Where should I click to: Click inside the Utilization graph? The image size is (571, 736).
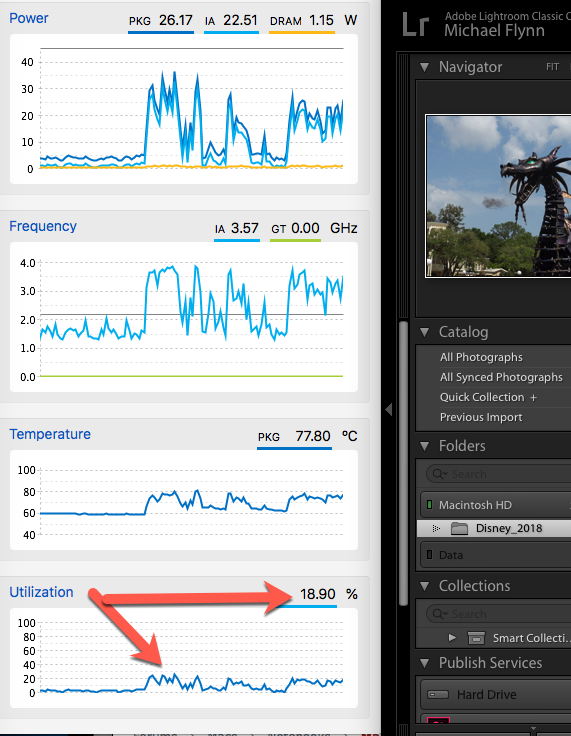(184, 658)
